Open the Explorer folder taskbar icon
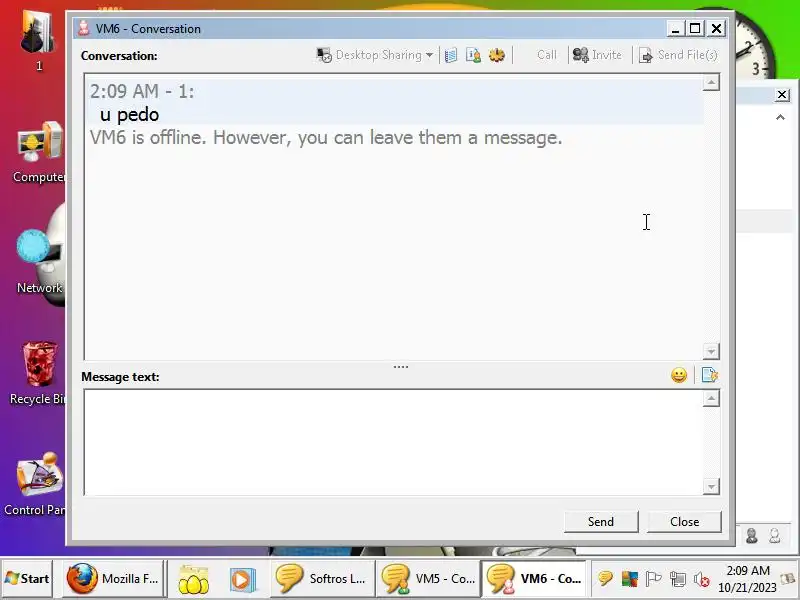Screen dimensions: 800x600 click(x=193, y=580)
